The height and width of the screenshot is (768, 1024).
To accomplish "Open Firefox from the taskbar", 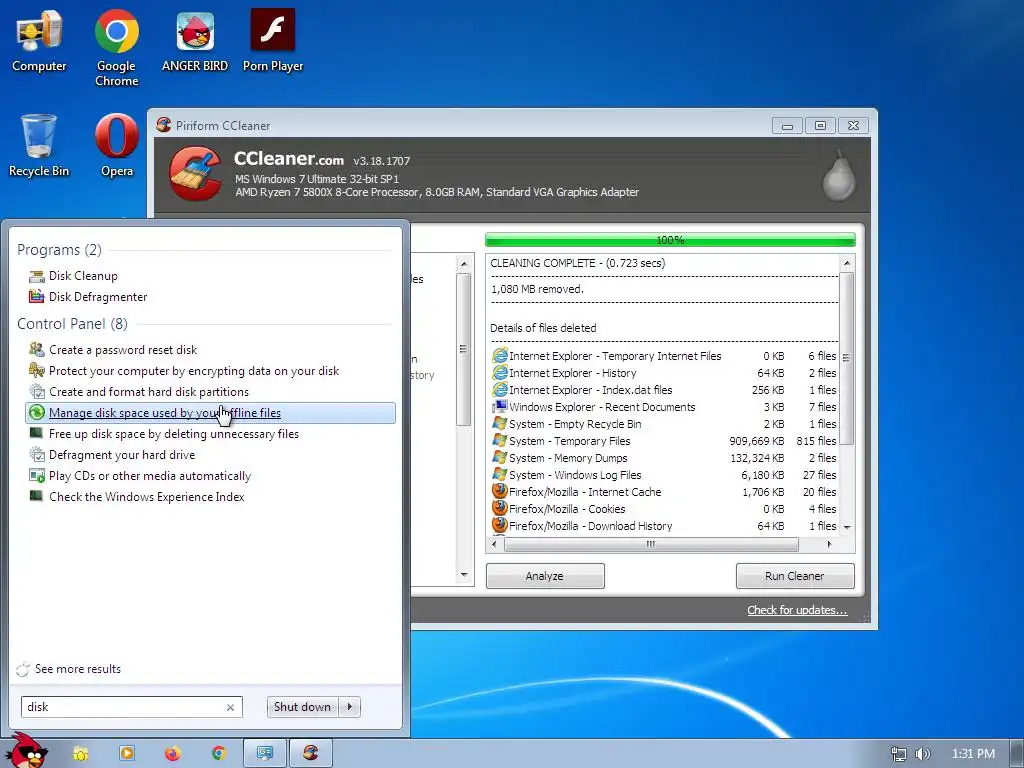I will coord(172,754).
